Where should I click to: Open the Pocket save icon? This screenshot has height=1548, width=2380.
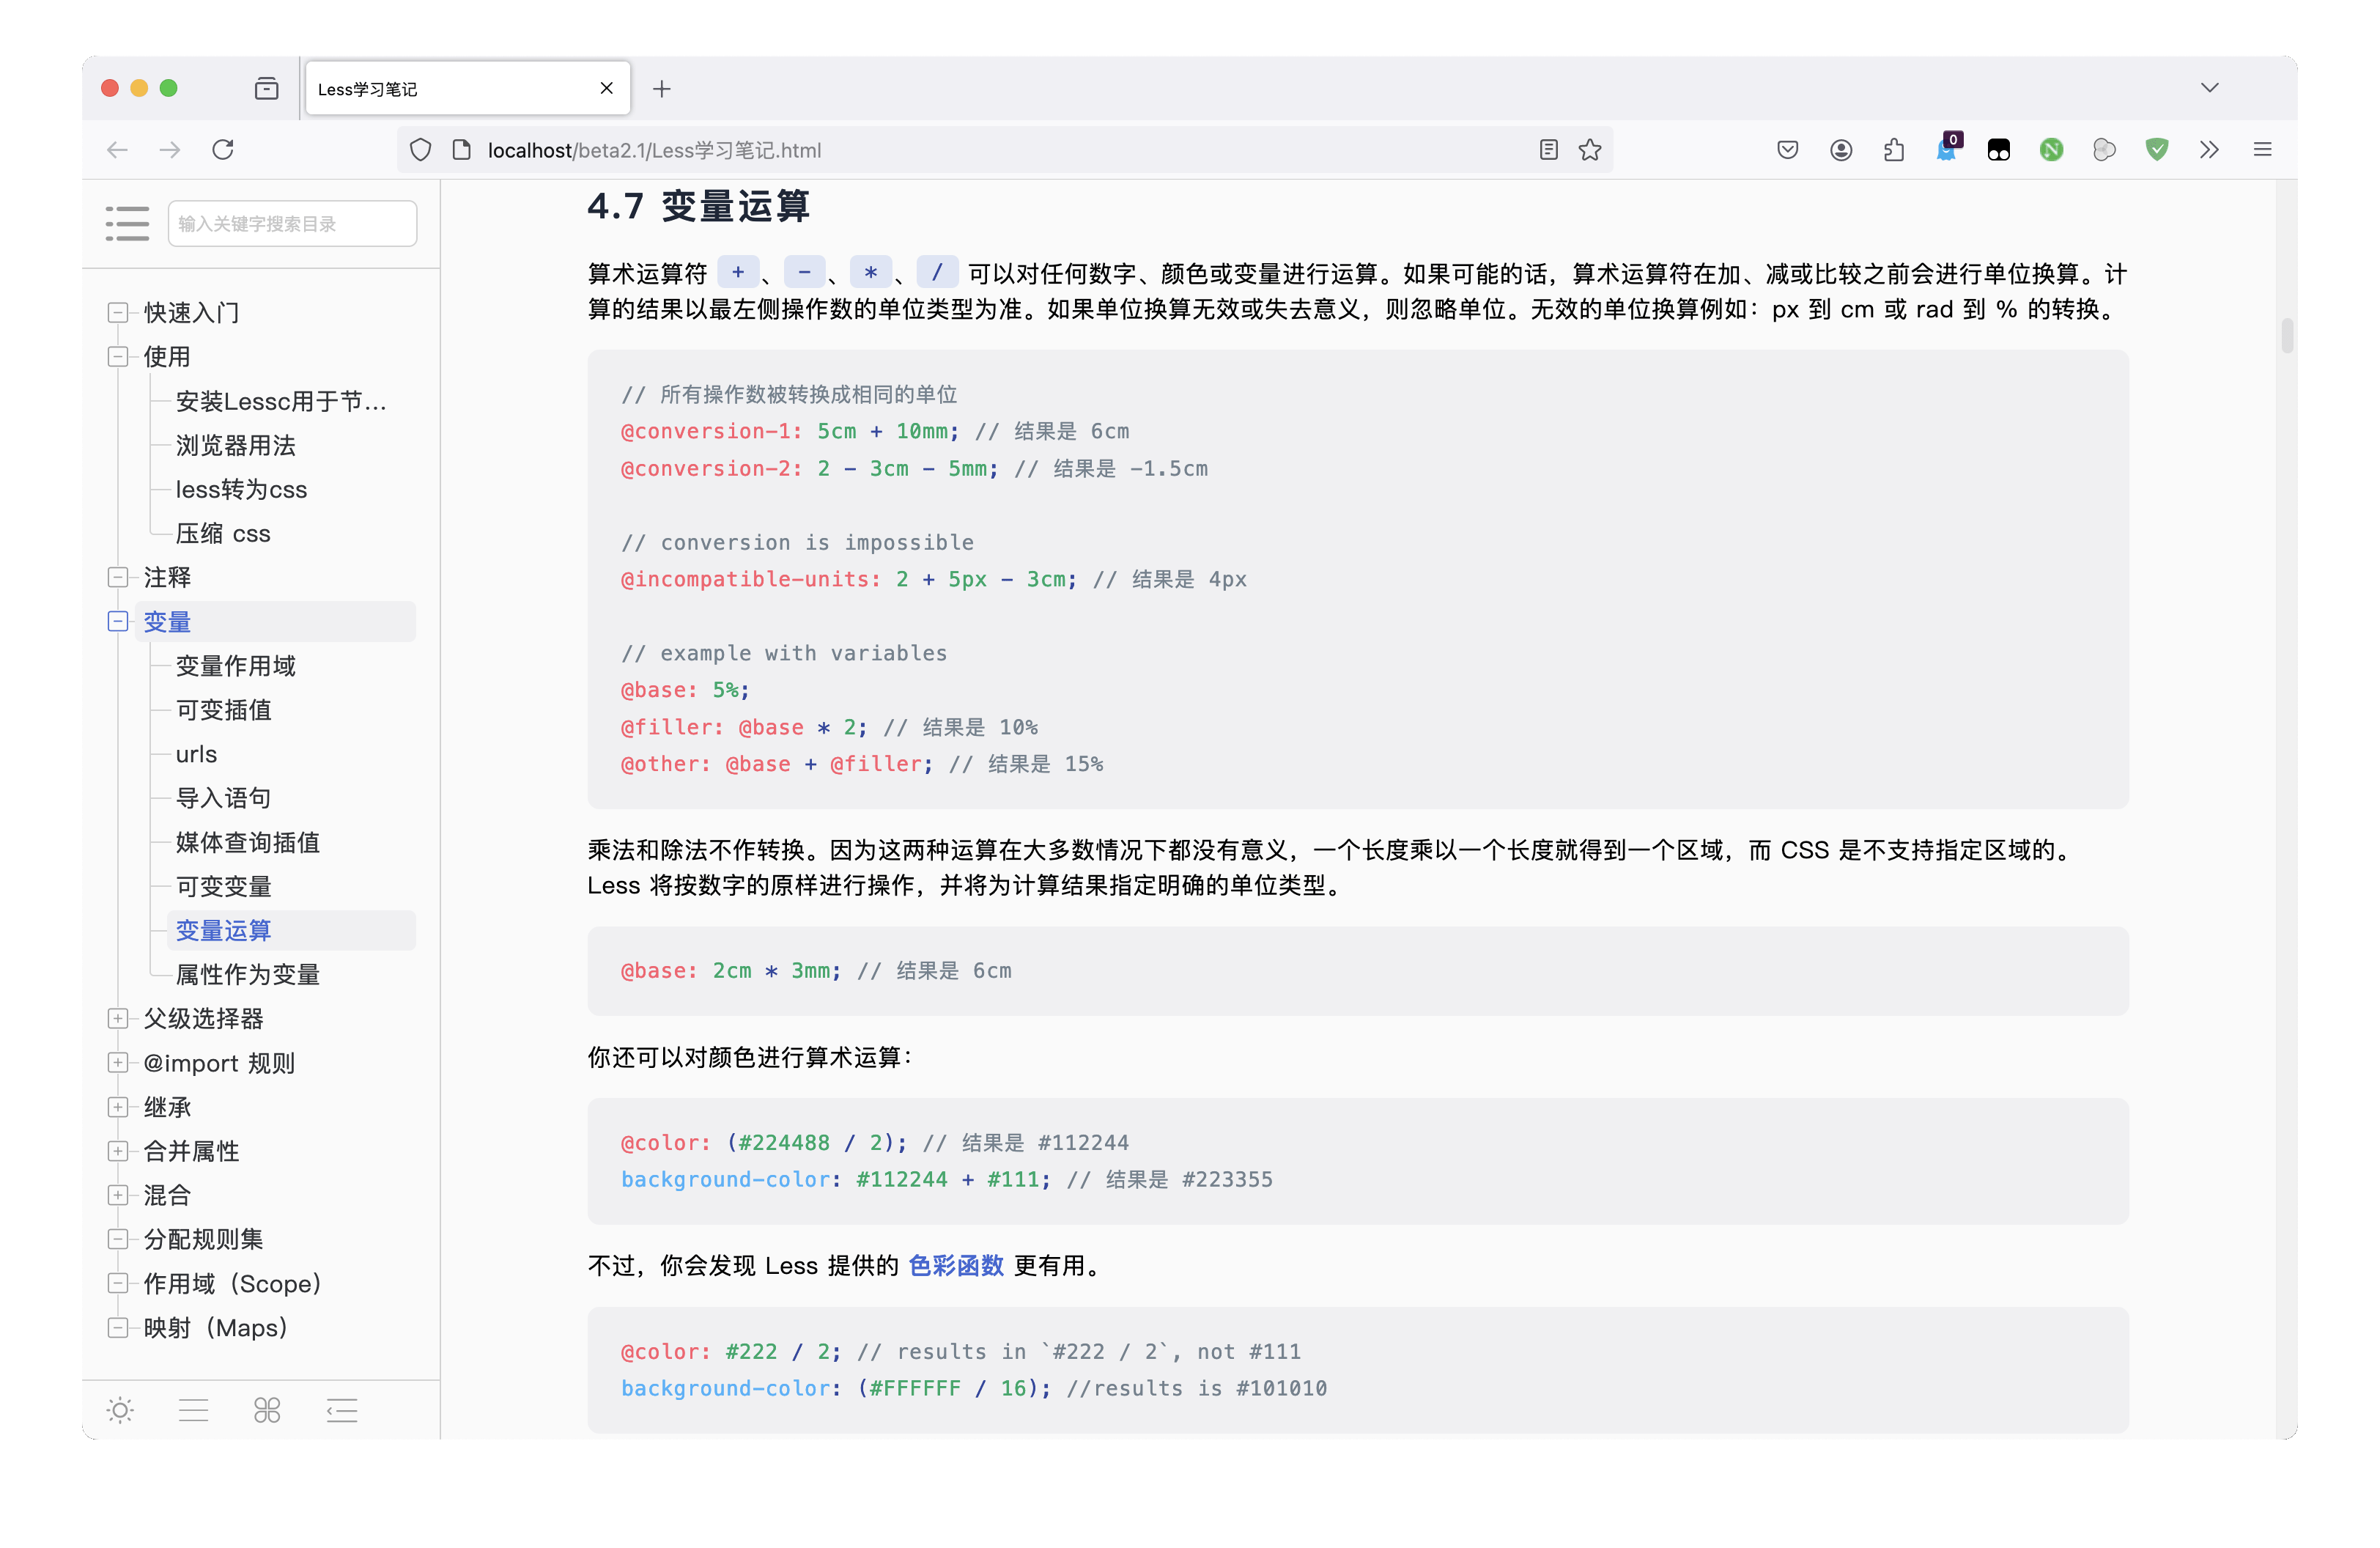coord(1788,150)
